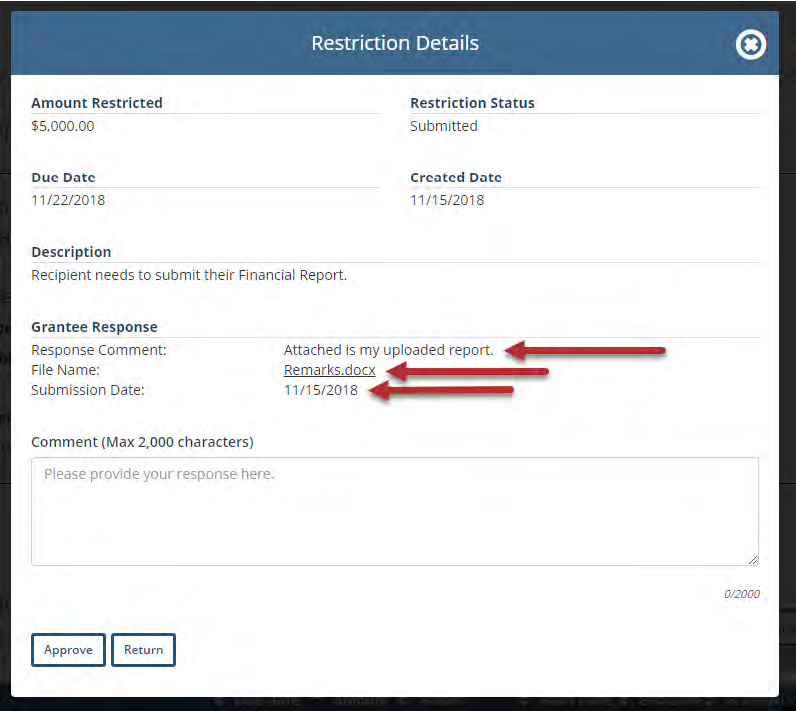This screenshot has height=711, width=796.
Task: Click the Submitted status value
Action: tap(443, 126)
